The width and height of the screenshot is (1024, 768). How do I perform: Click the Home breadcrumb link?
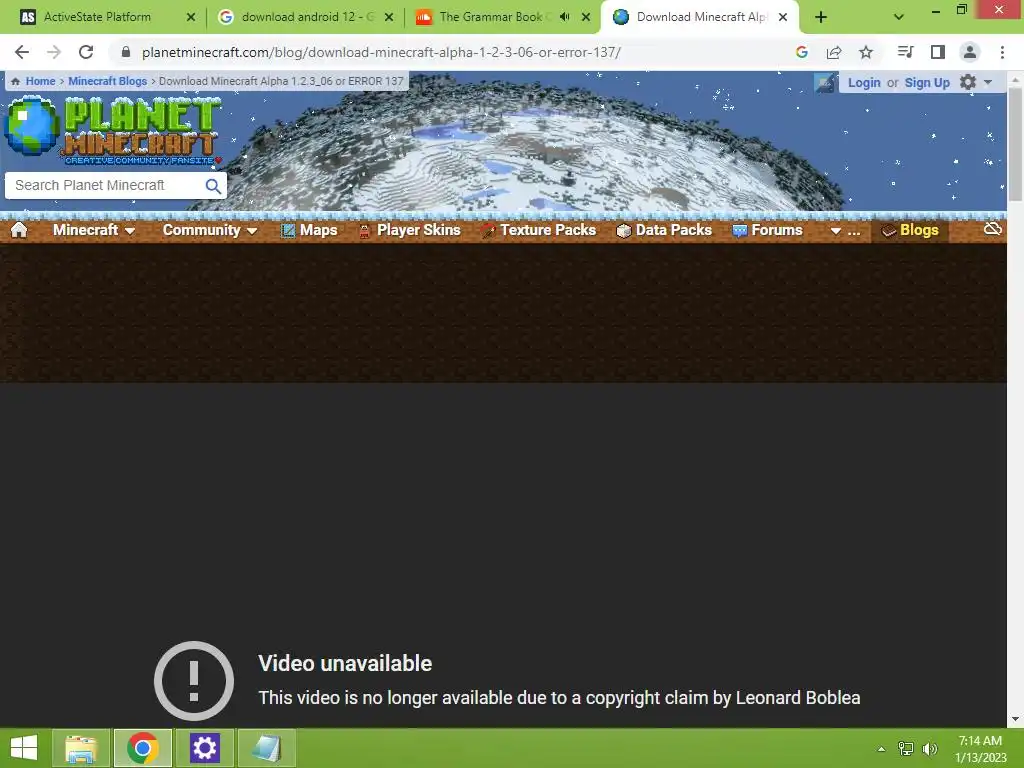pyautogui.click(x=40, y=81)
